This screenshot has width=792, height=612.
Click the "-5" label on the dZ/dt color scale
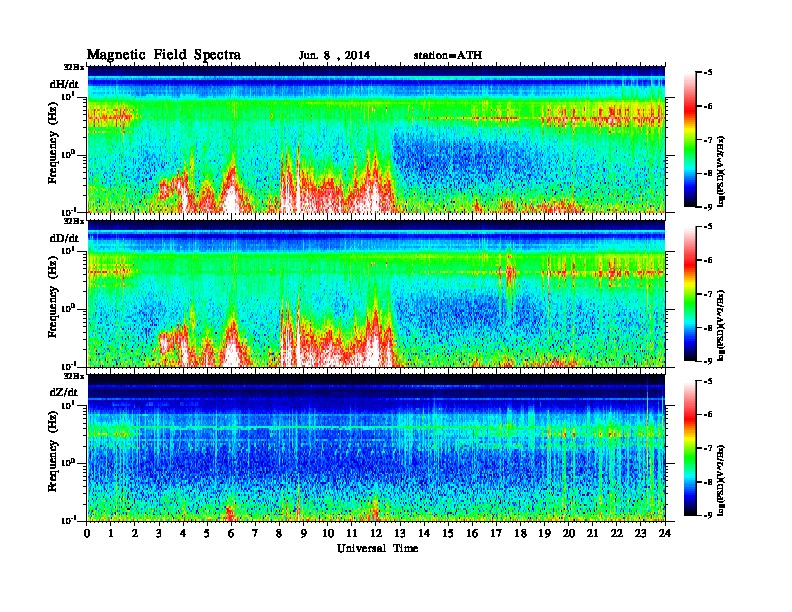[x=708, y=381]
